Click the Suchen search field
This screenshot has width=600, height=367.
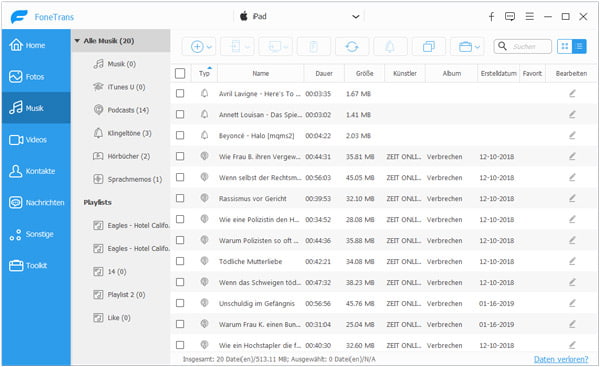(x=523, y=46)
